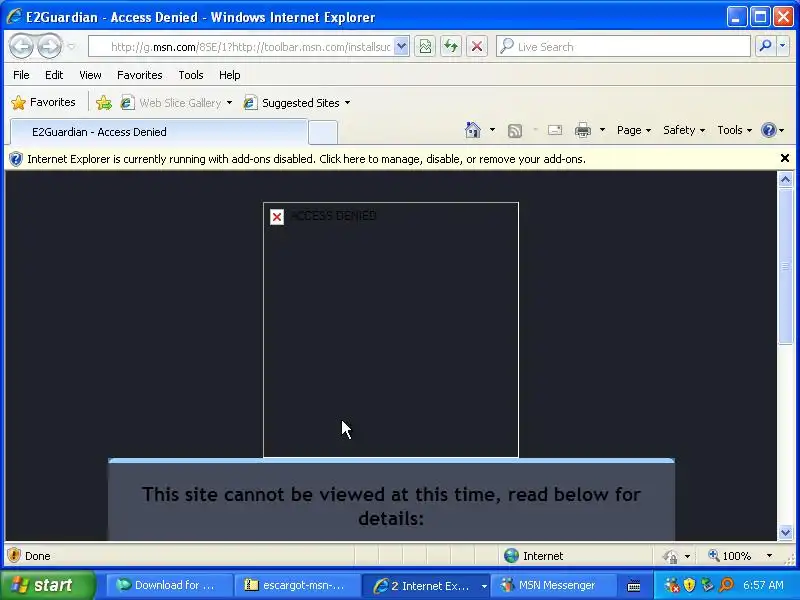Open the File menu

(x=21, y=75)
